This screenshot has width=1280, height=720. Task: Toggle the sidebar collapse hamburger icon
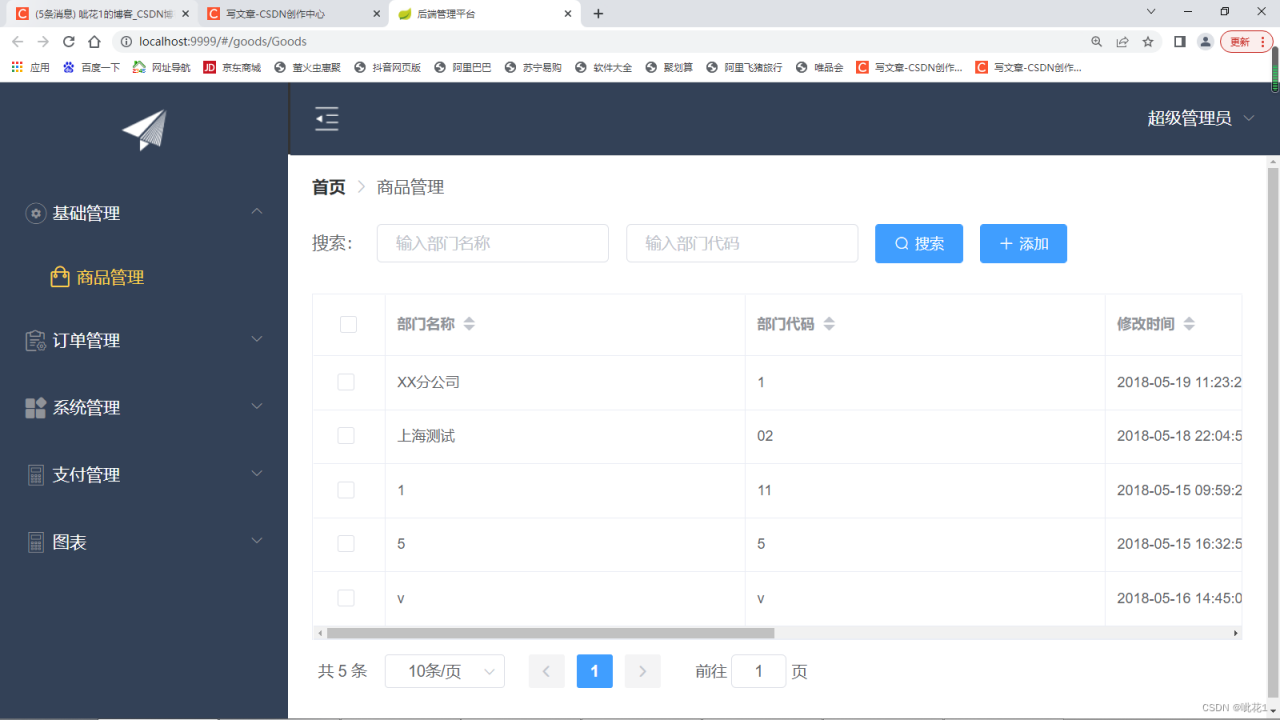point(327,119)
